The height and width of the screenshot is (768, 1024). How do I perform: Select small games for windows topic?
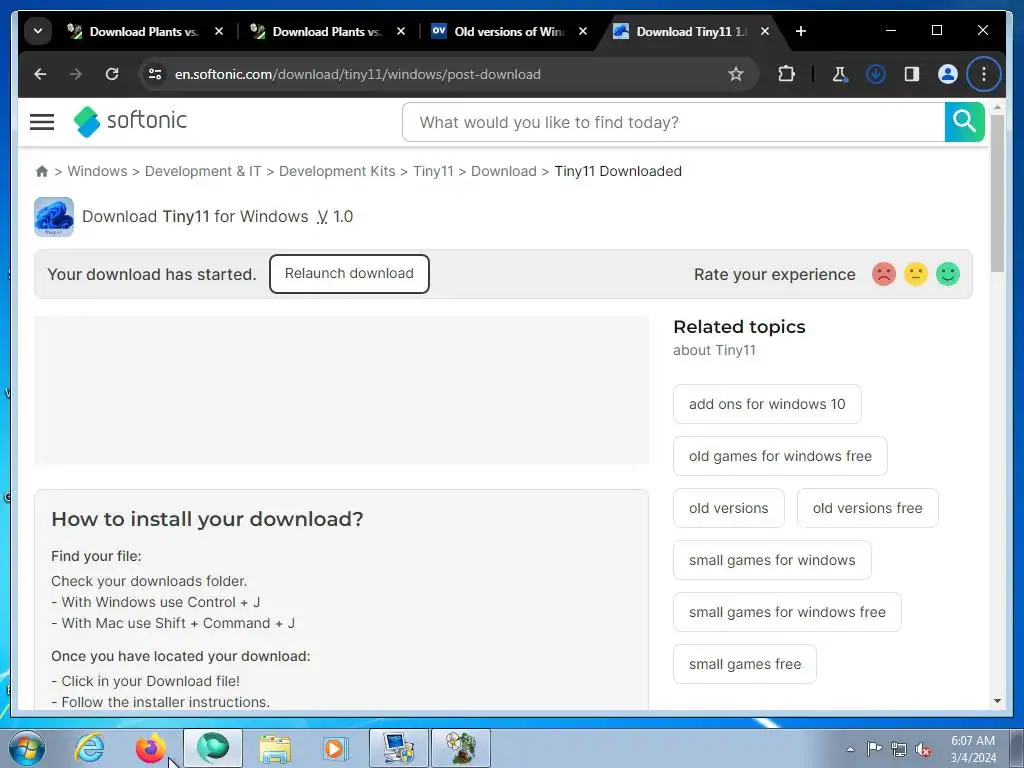point(773,560)
